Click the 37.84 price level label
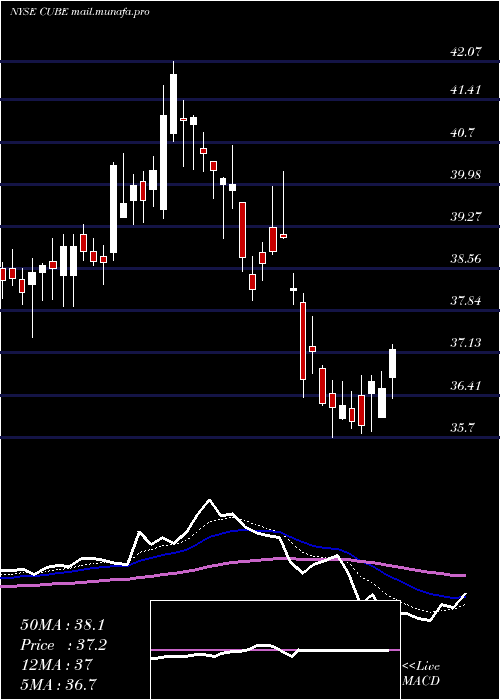 466,301
